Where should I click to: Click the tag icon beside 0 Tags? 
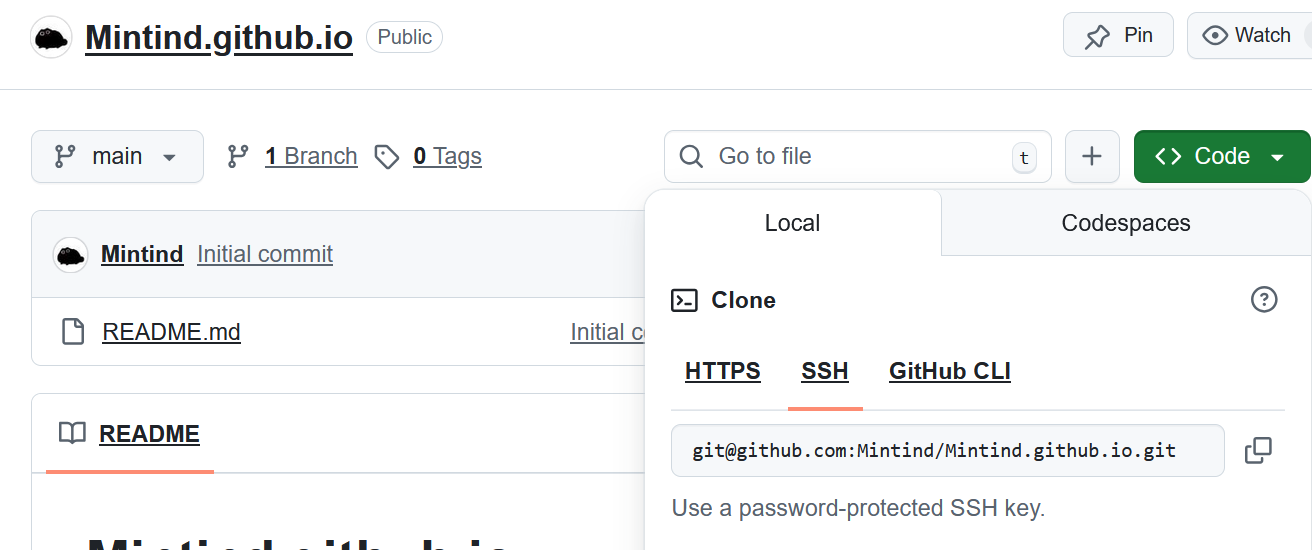pos(387,157)
